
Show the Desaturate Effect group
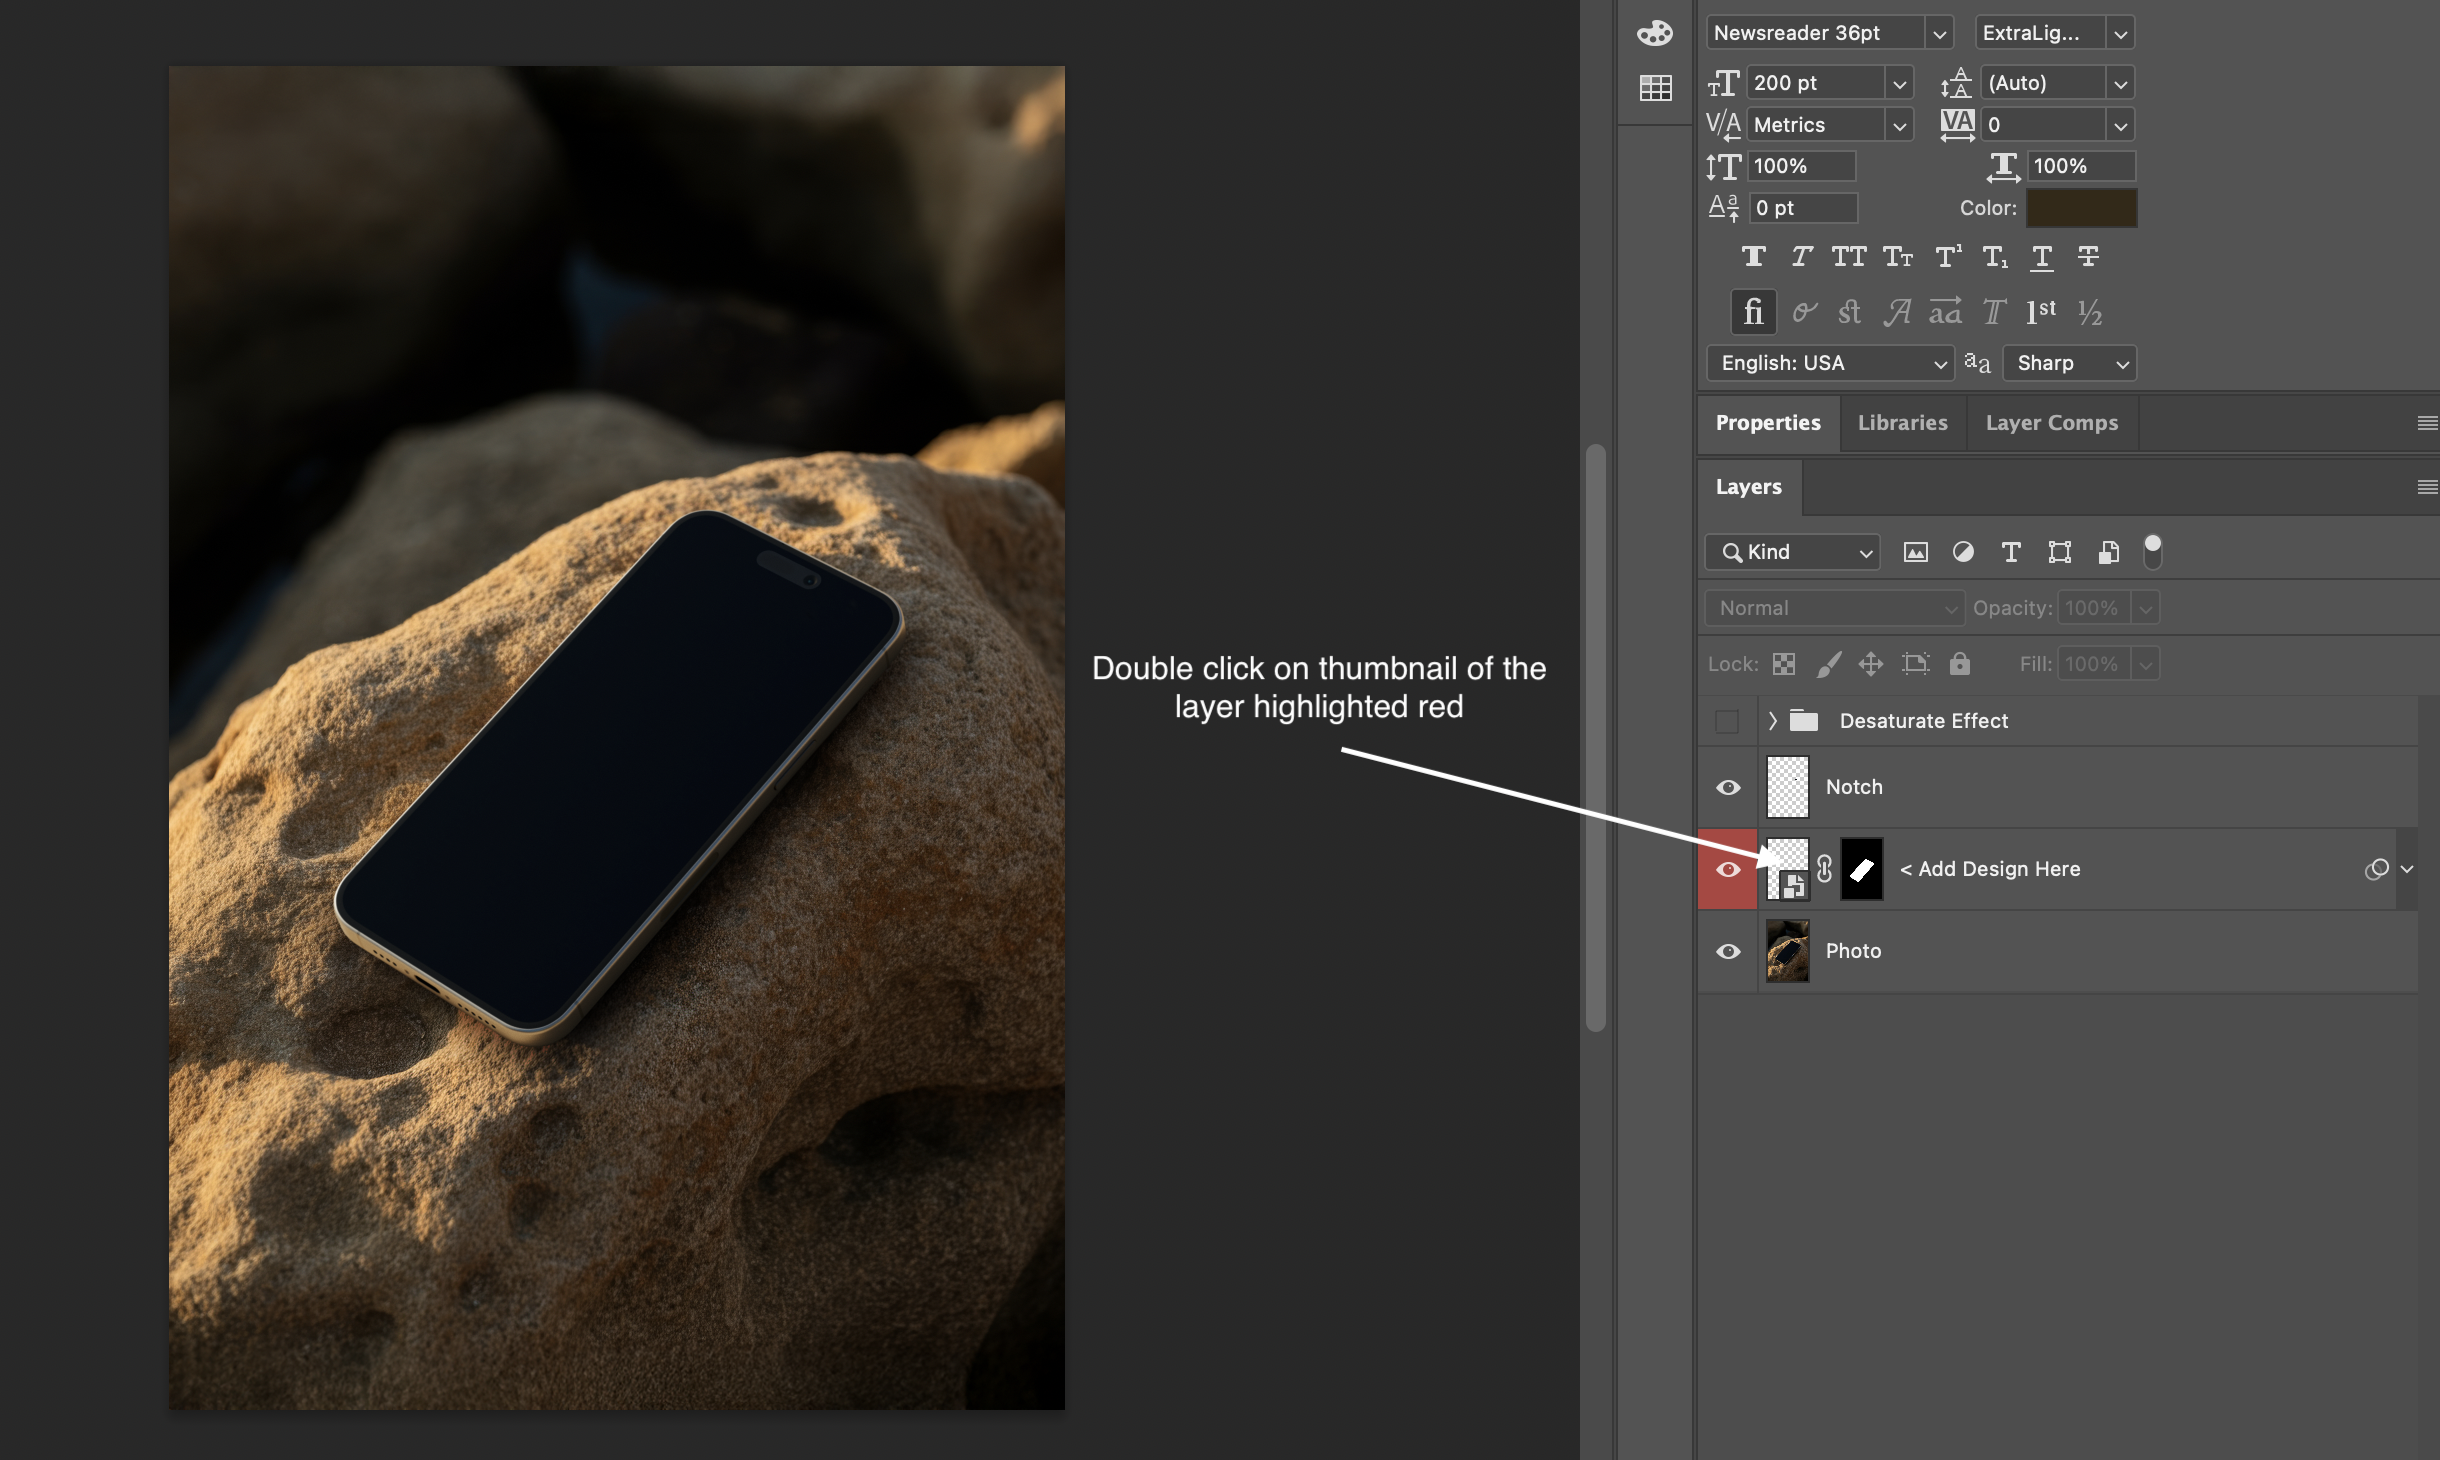click(1727, 721)
